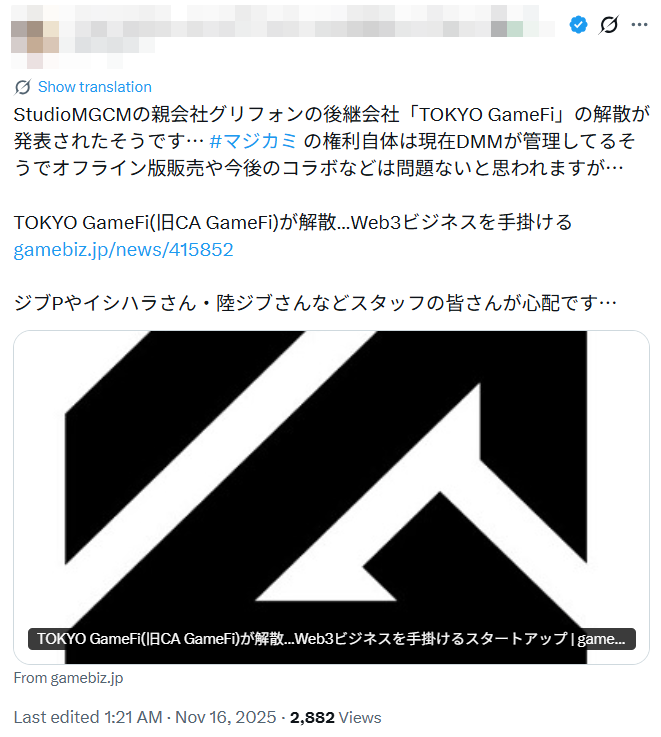Open the black-and-white logo card image
The width and height of the screenshot is (661, 737).
(331, 497)
